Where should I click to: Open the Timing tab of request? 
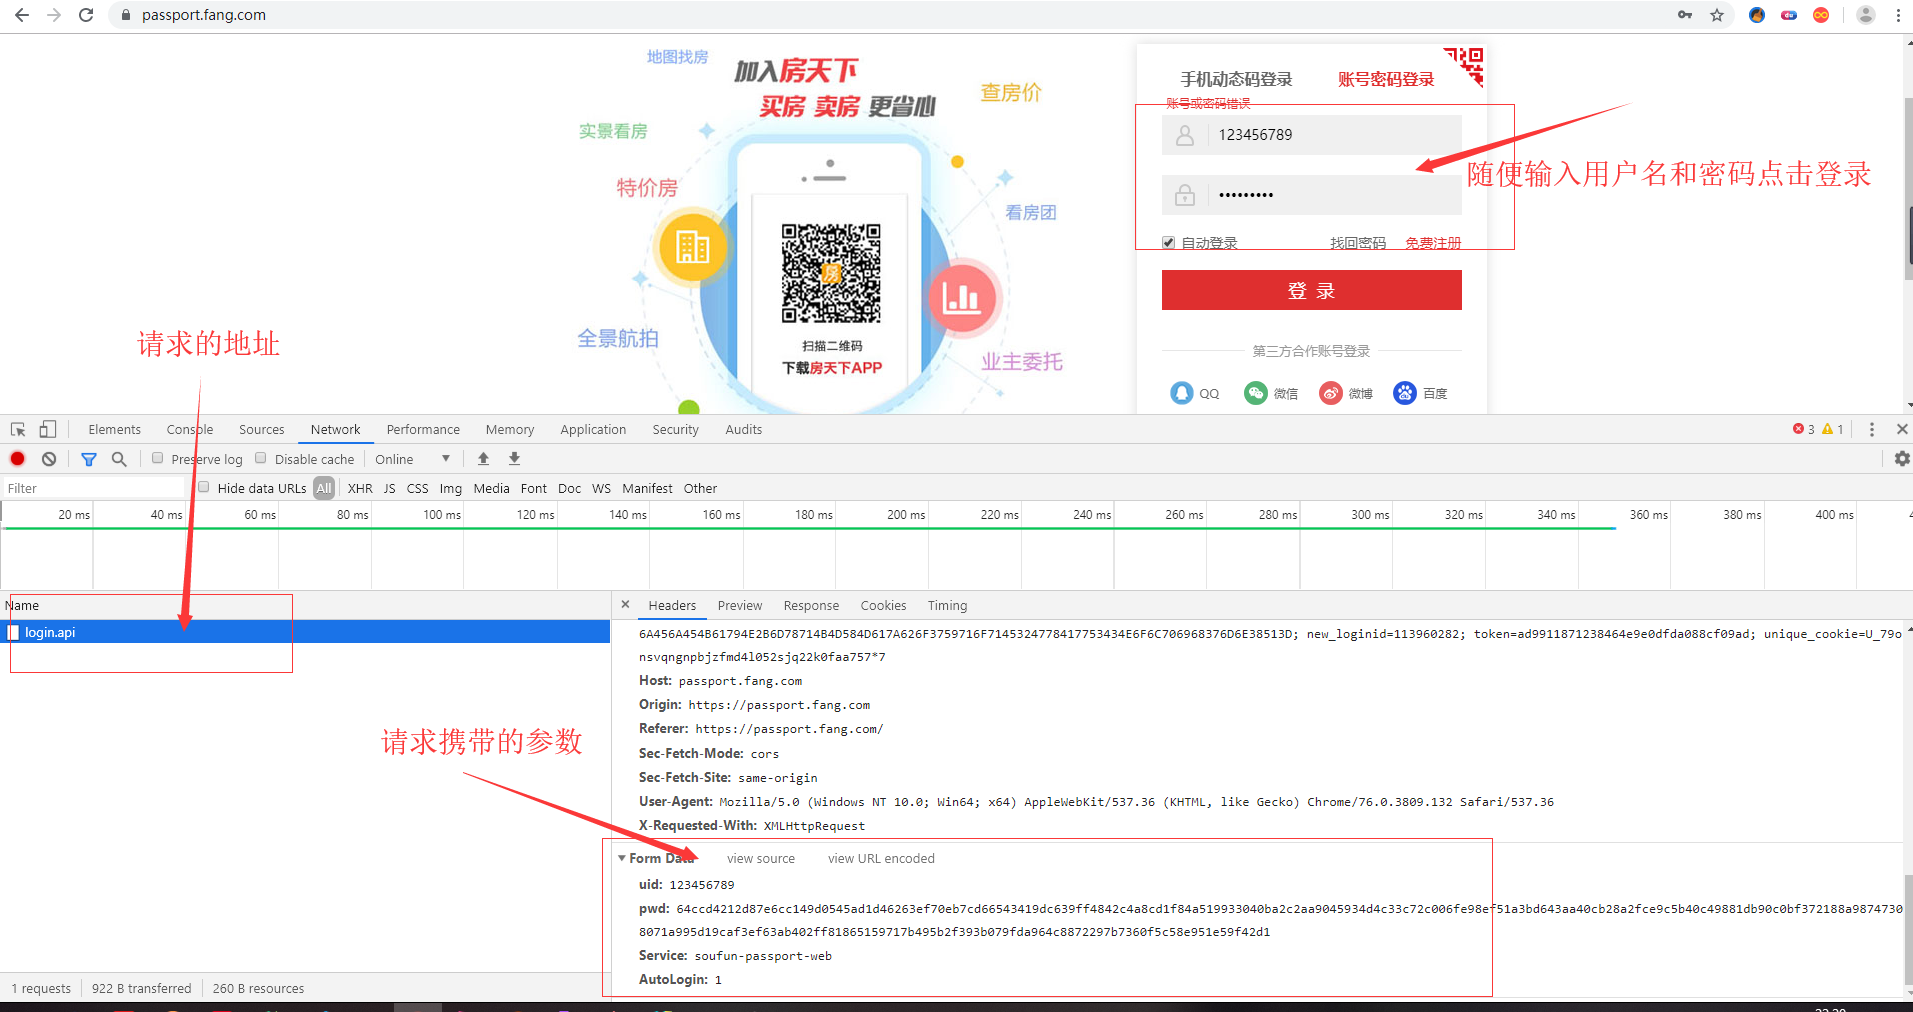coord(947,605)
